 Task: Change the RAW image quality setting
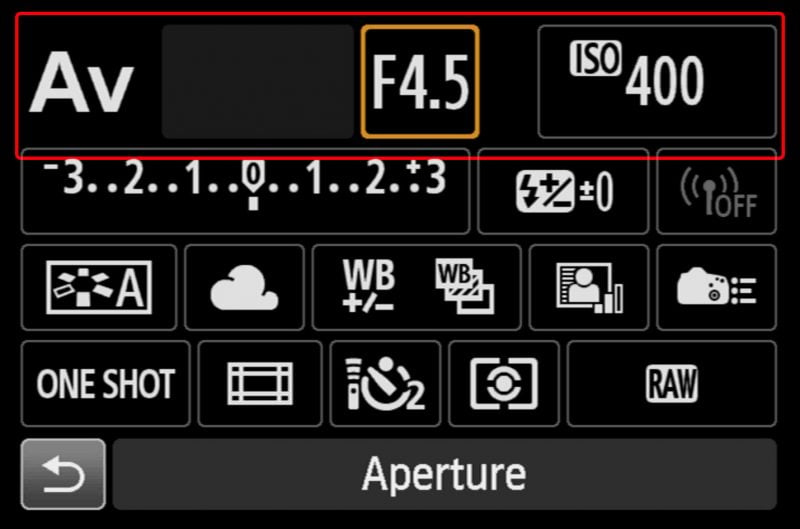[672, 384]
